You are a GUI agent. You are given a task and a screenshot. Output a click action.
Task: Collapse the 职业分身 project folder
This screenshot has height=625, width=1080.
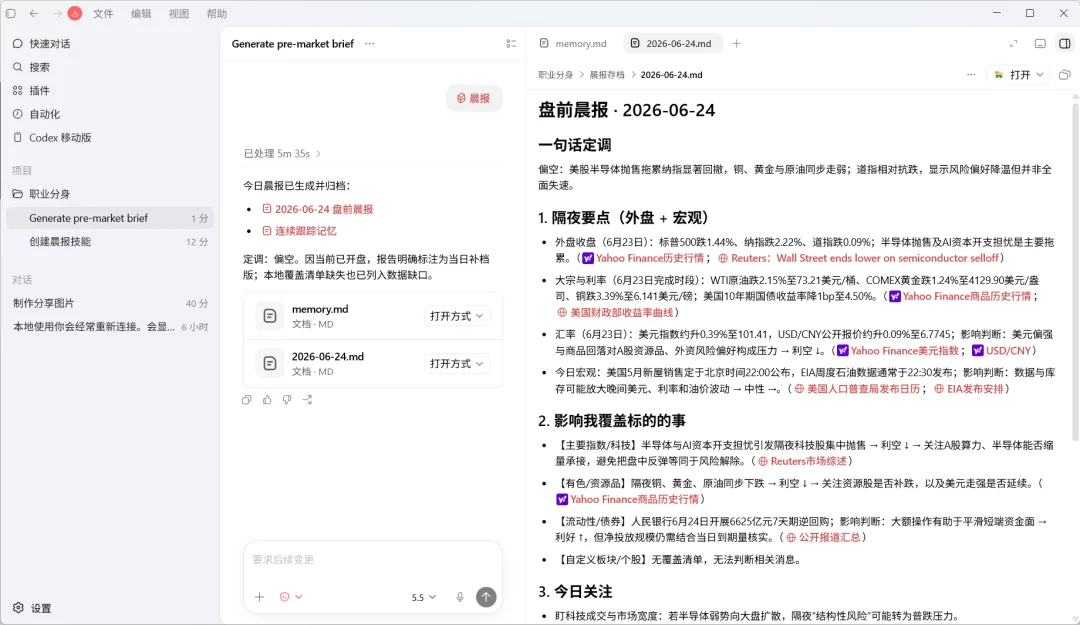(41, 194)
